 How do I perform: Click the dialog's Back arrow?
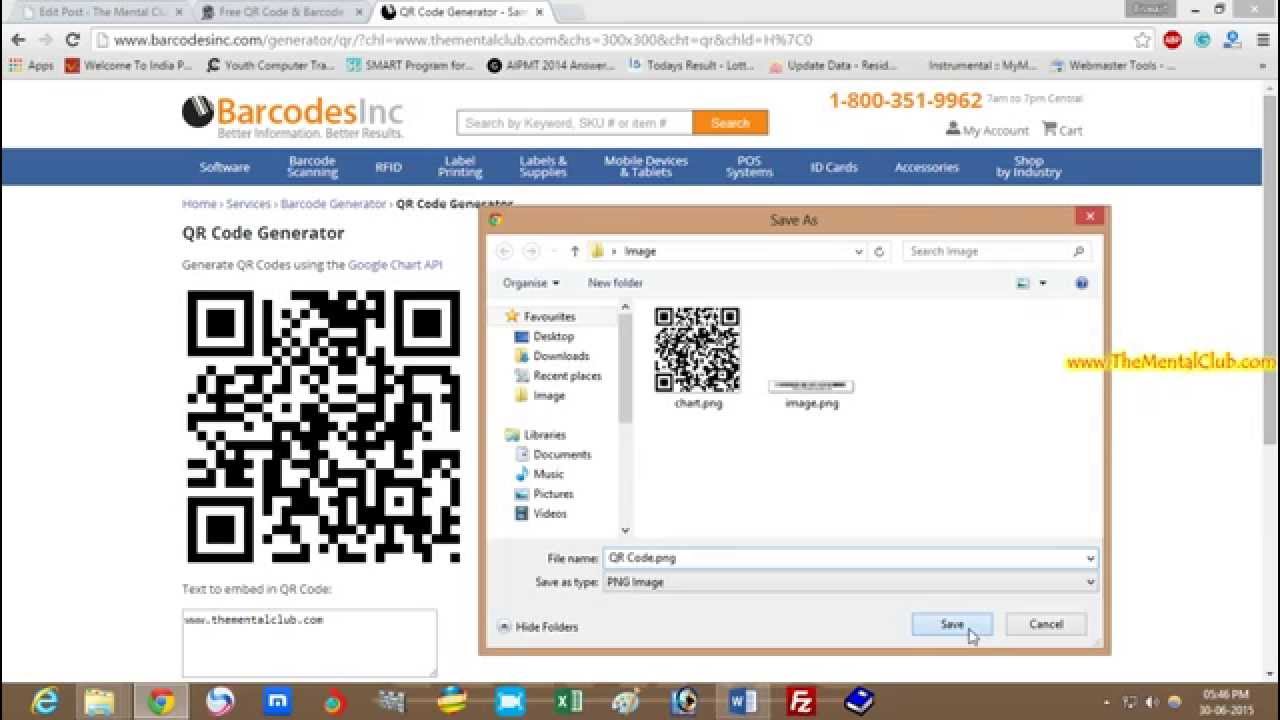click(x=504, y=251)
